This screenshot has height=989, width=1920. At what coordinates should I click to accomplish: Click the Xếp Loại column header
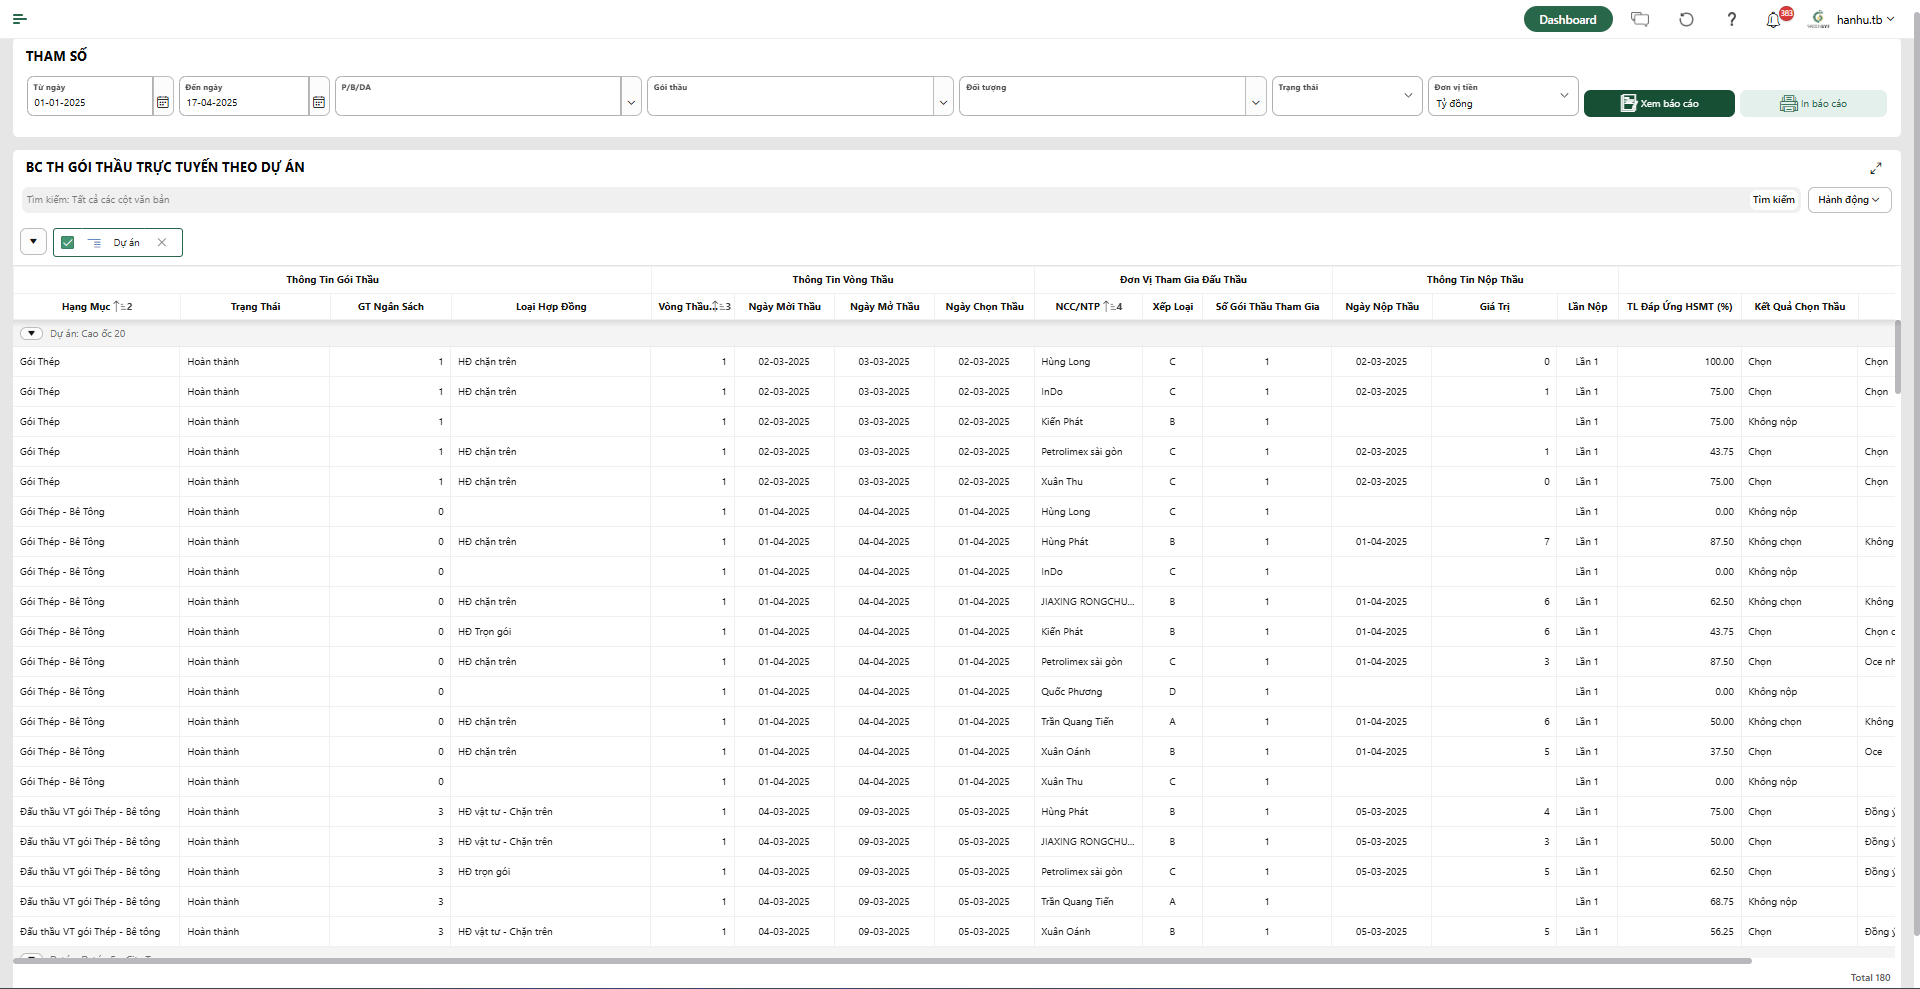pyautogui.click(x=1172, y=307)
